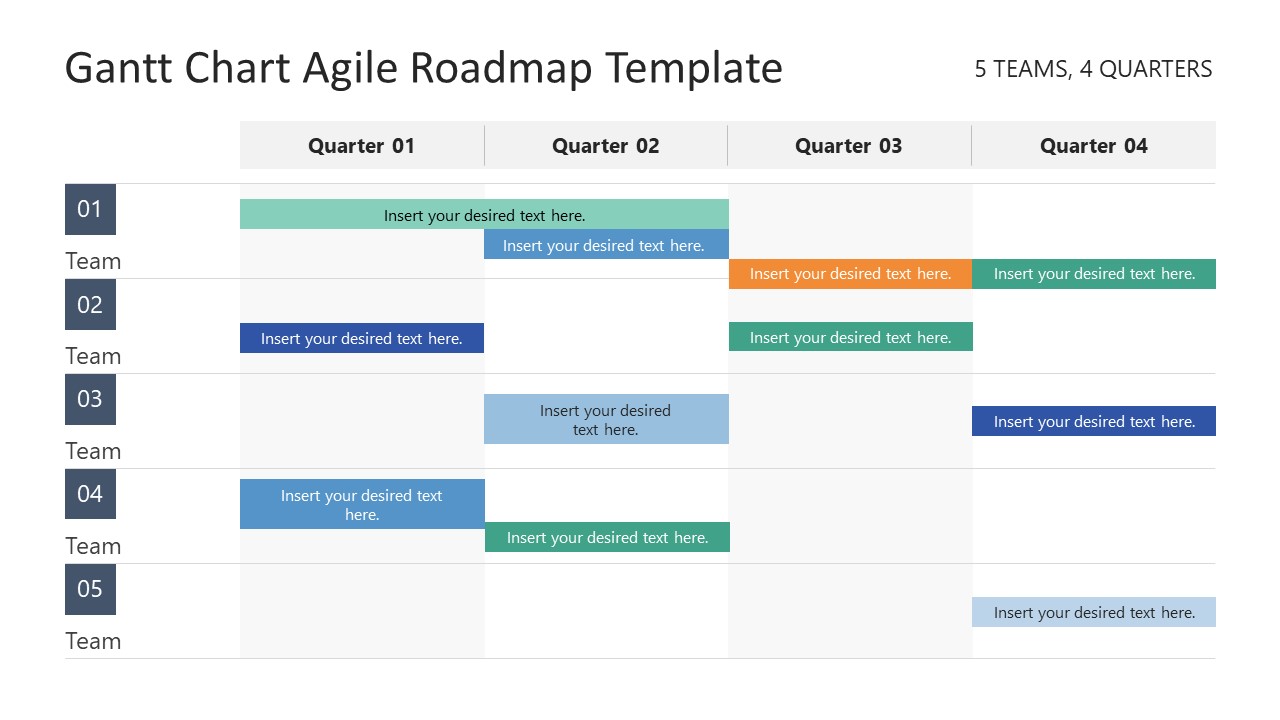Select the Quarter 03 column header
The width and height of the screenshot is (1280, 720).
[849, 146]
